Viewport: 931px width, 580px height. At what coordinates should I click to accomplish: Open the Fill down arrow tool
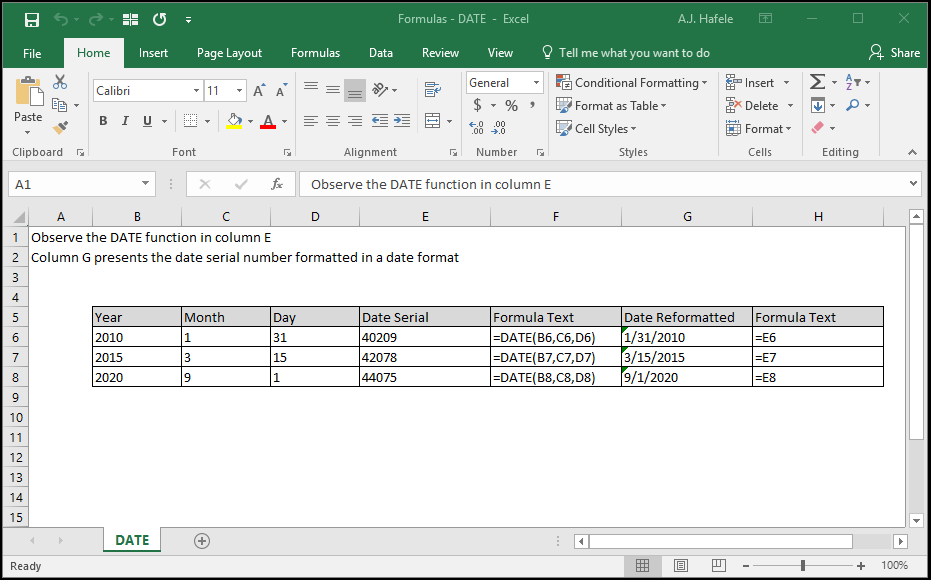818,106
